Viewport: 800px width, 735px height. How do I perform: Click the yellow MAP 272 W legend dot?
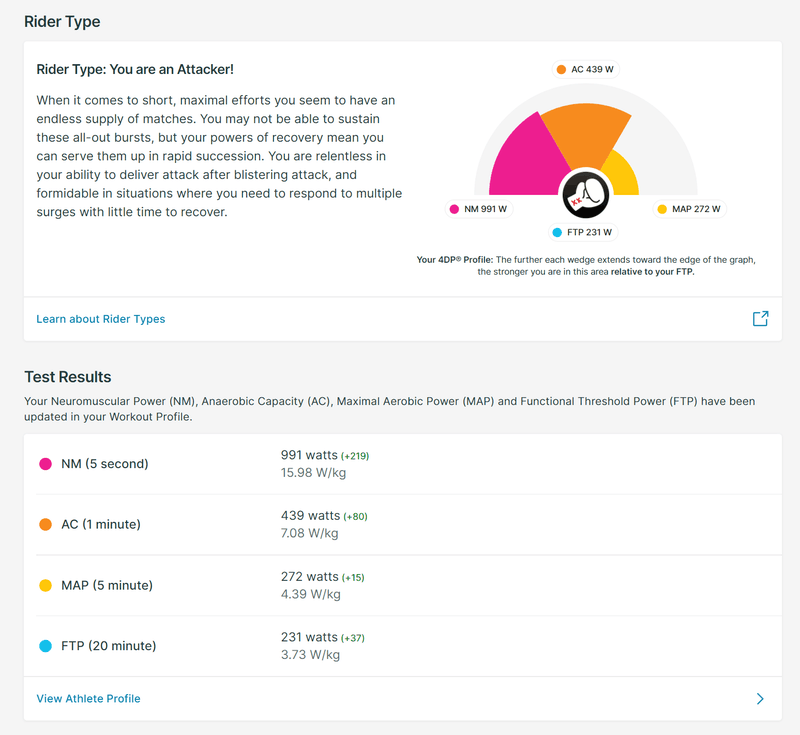coord(662,209)
